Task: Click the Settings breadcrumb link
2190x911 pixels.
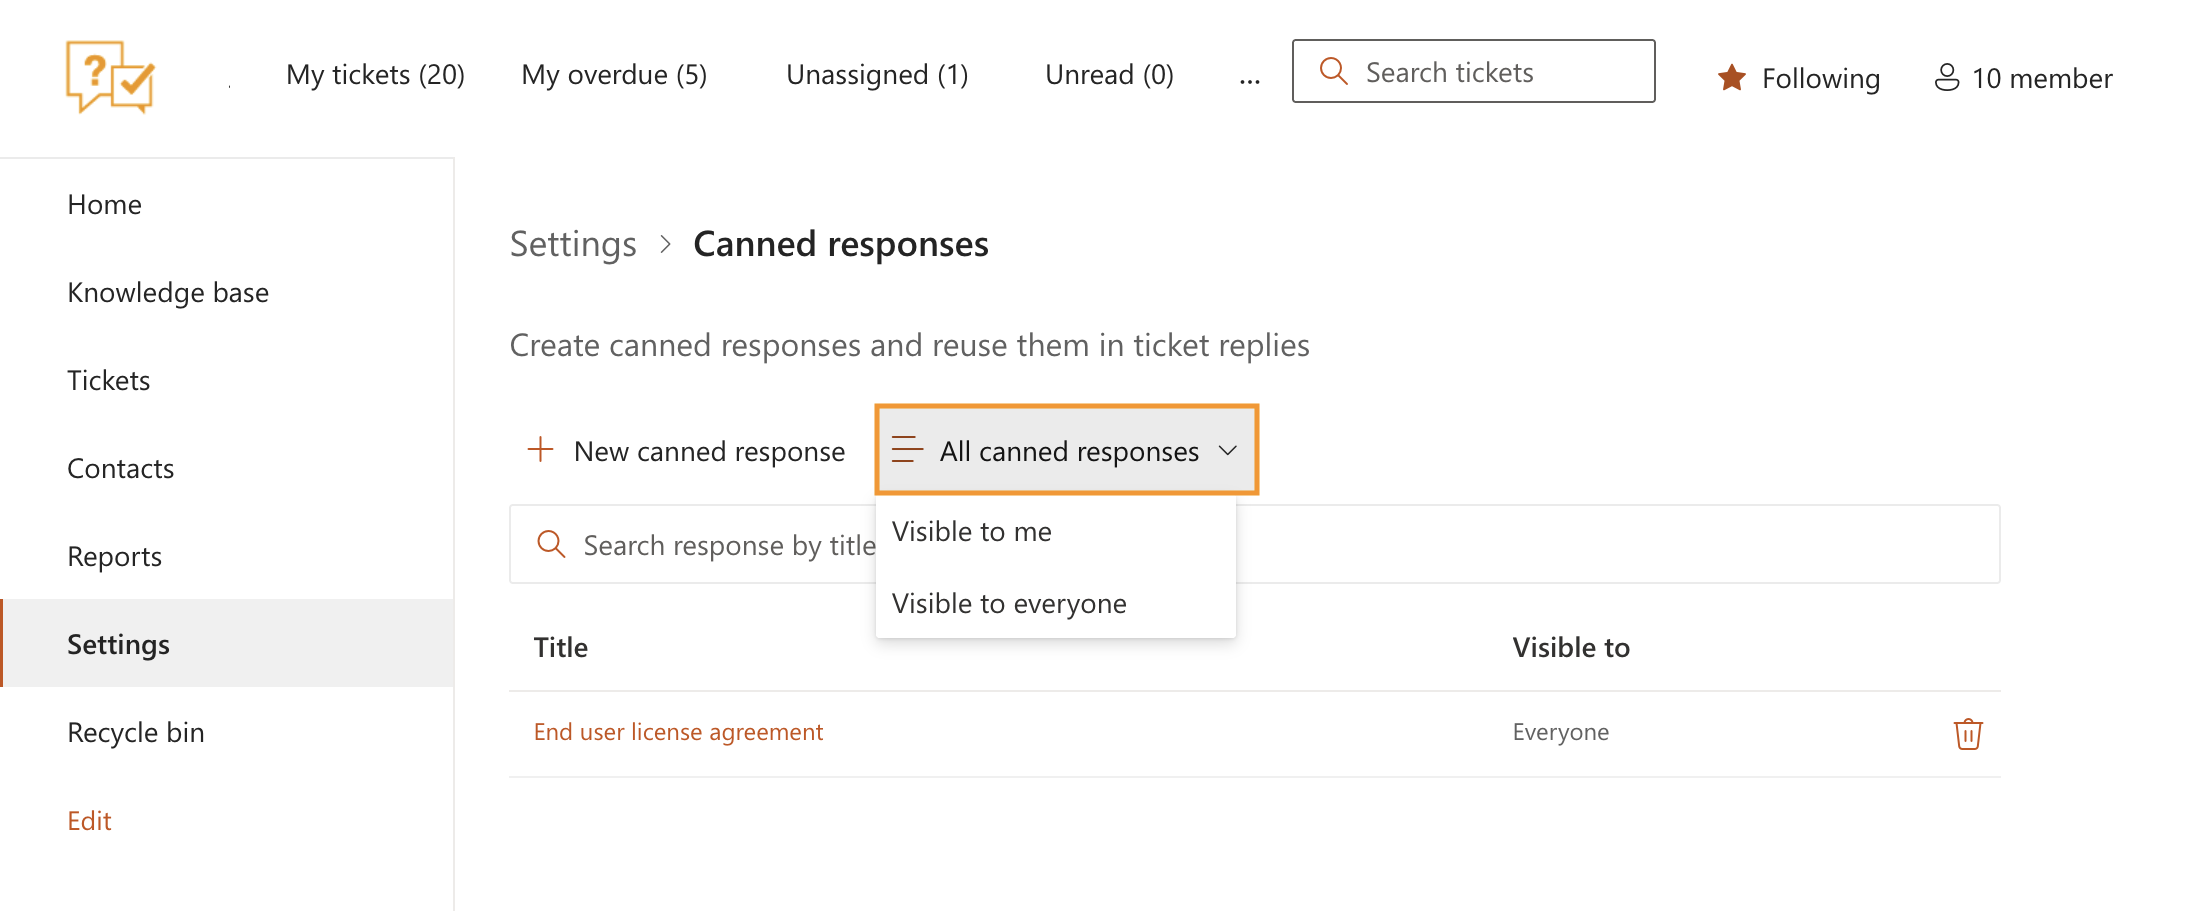Action: [x=573, y=244]
